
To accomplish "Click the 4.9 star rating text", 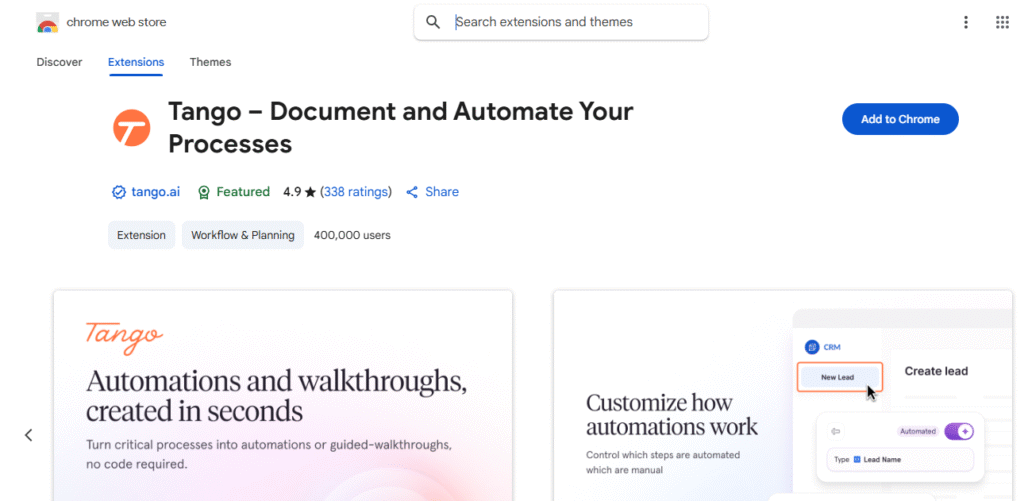I will click(299, 192).
